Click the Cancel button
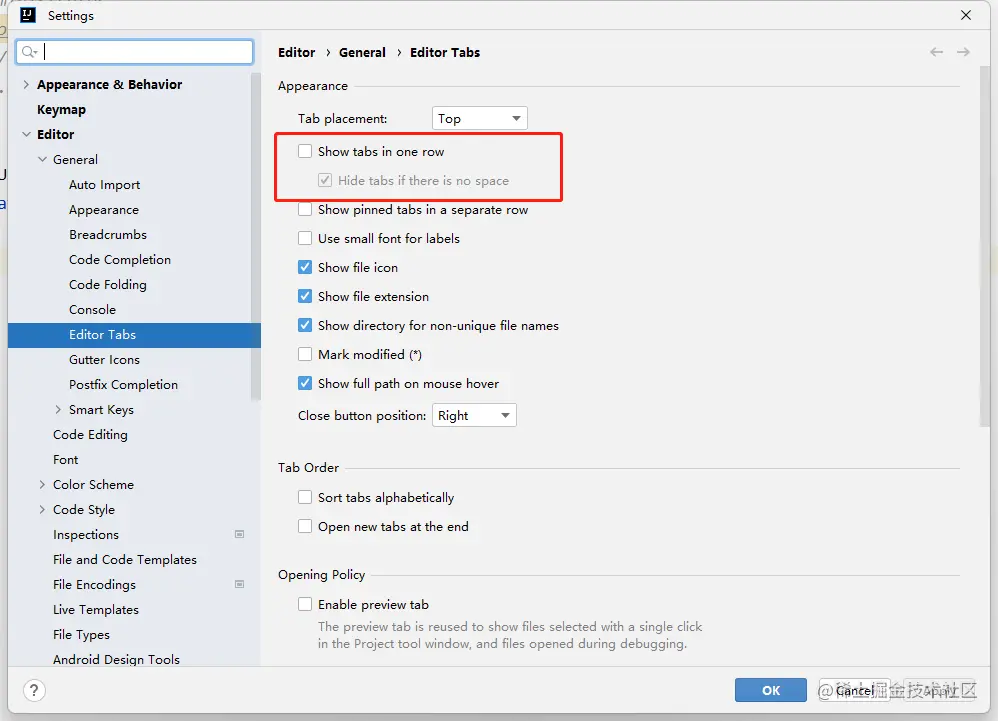 [x=854, y=690]
